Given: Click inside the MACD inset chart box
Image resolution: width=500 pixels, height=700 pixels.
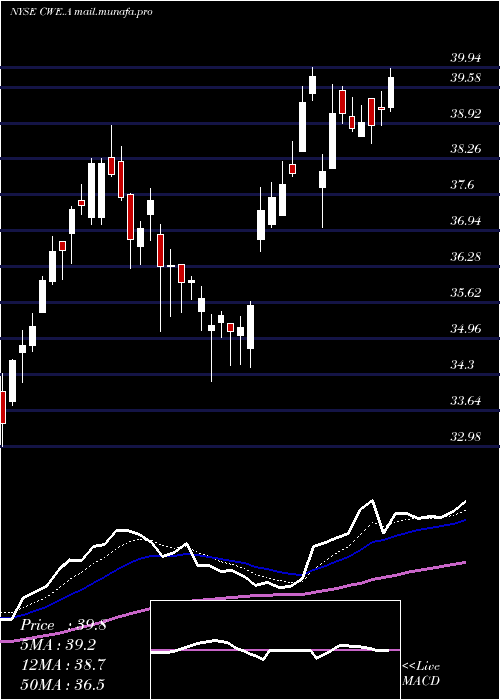Looking at the screenshot, I should click(275, 650).
